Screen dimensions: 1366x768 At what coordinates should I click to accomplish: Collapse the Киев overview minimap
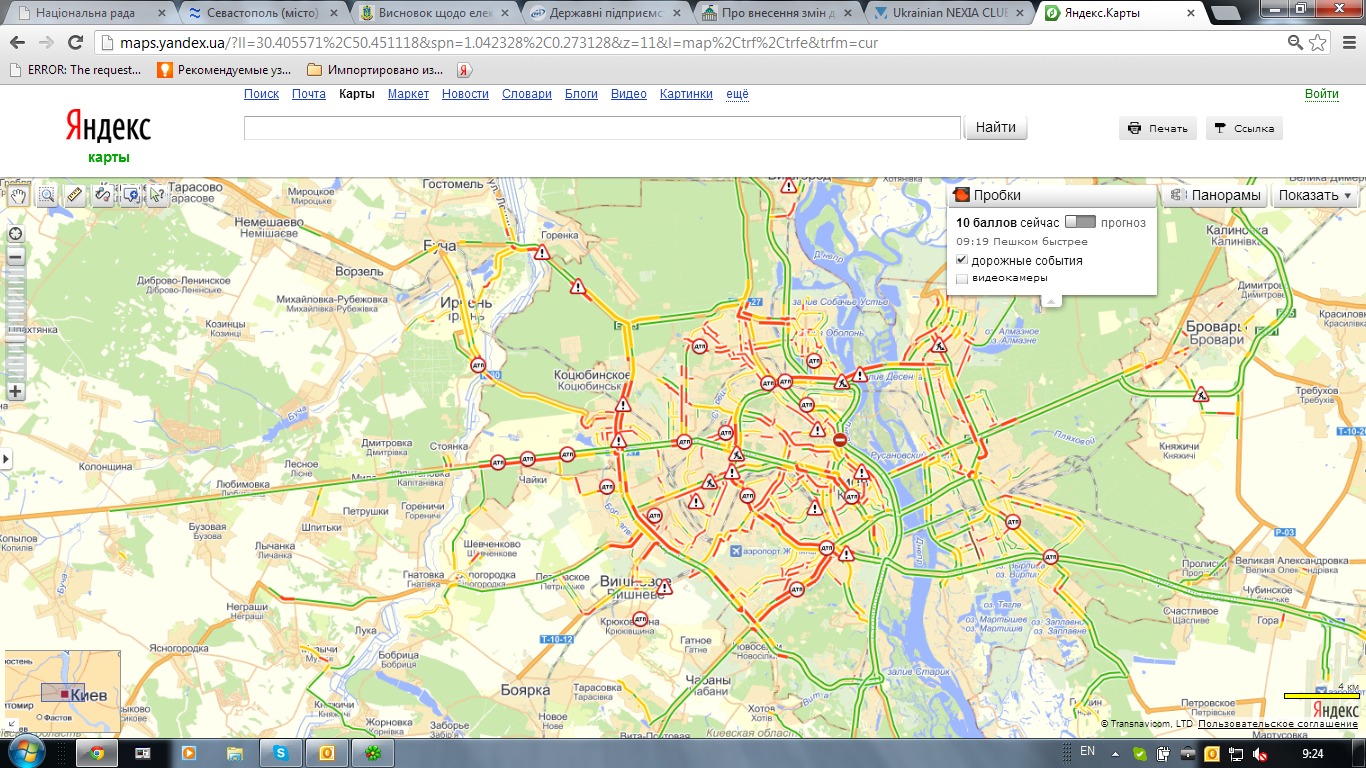click(x=12, y=723)
